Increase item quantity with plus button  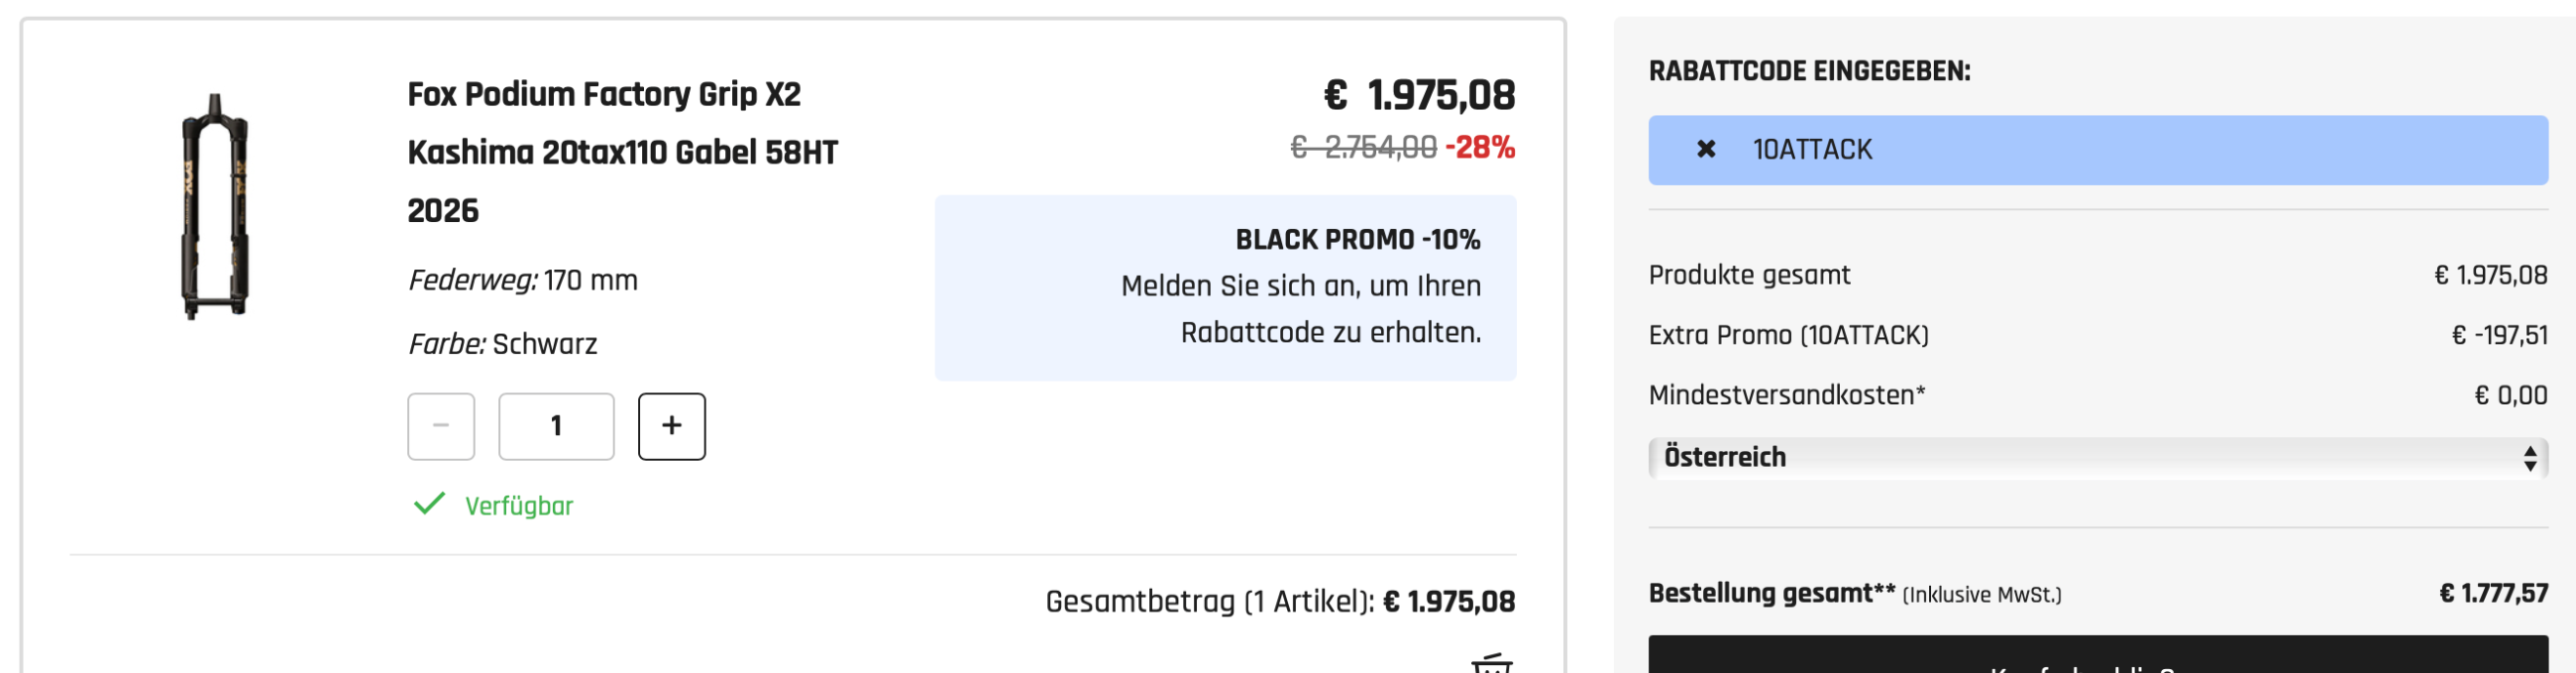pos(671,426)
